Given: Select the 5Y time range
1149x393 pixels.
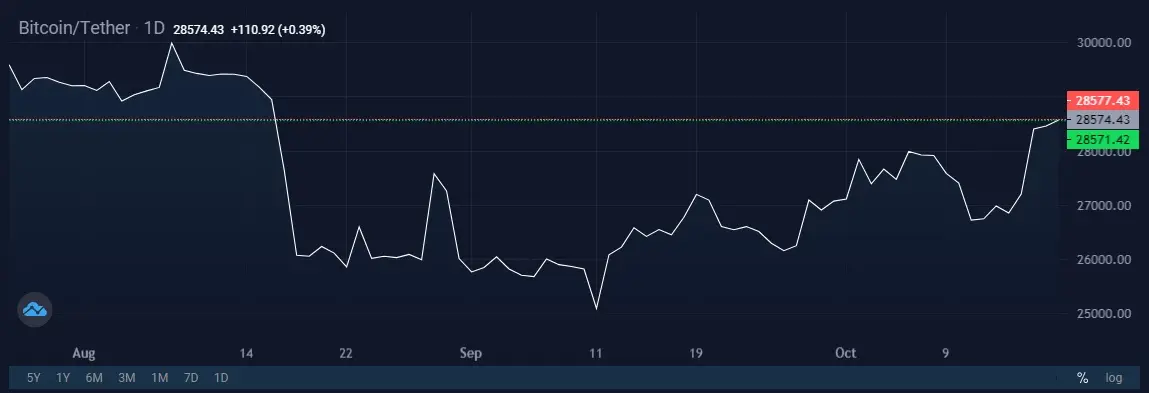Looking at the screenshot, I should [34, 378].
